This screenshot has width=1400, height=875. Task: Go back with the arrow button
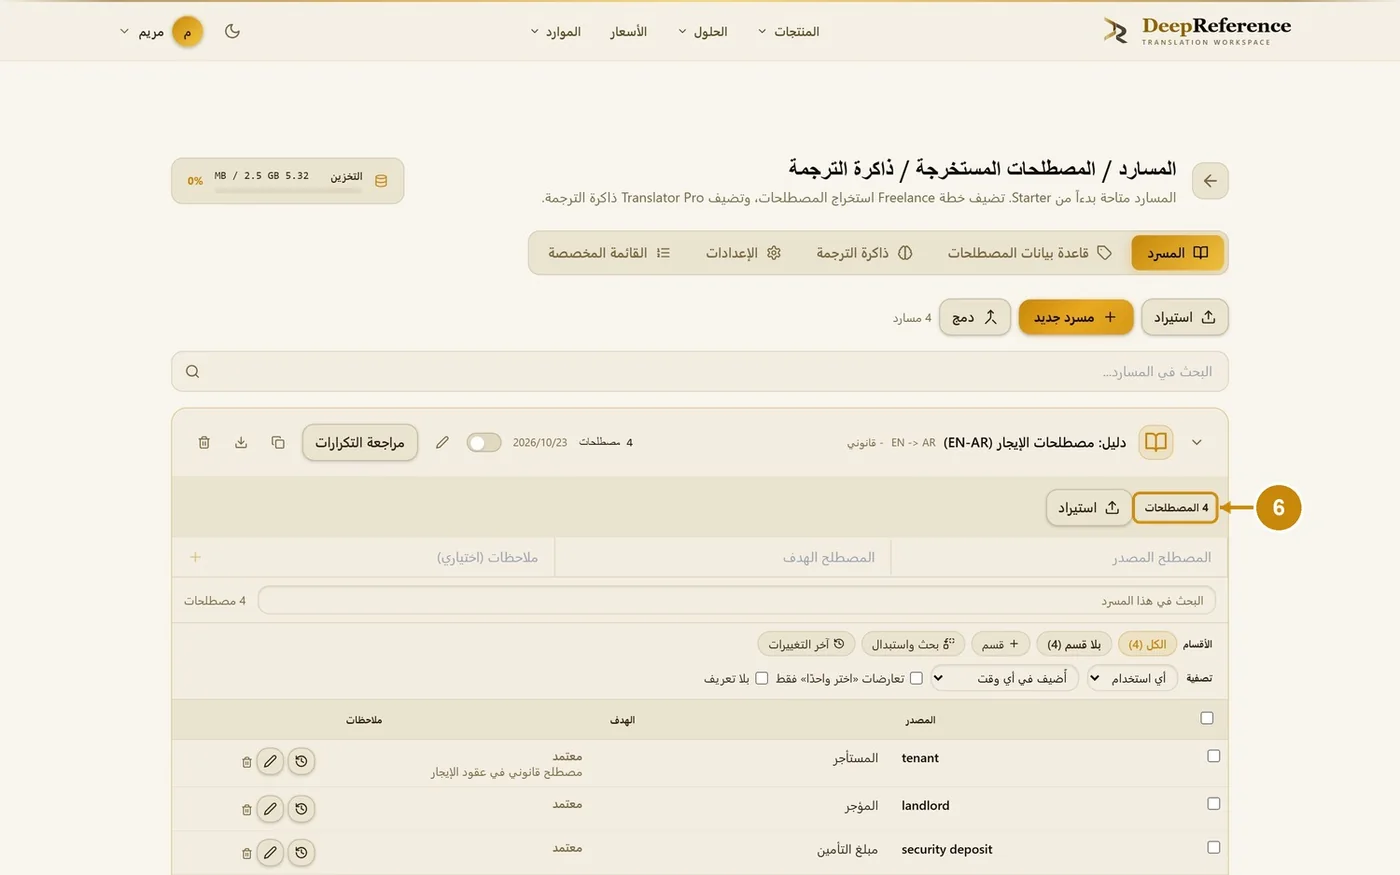point(1210,181)
